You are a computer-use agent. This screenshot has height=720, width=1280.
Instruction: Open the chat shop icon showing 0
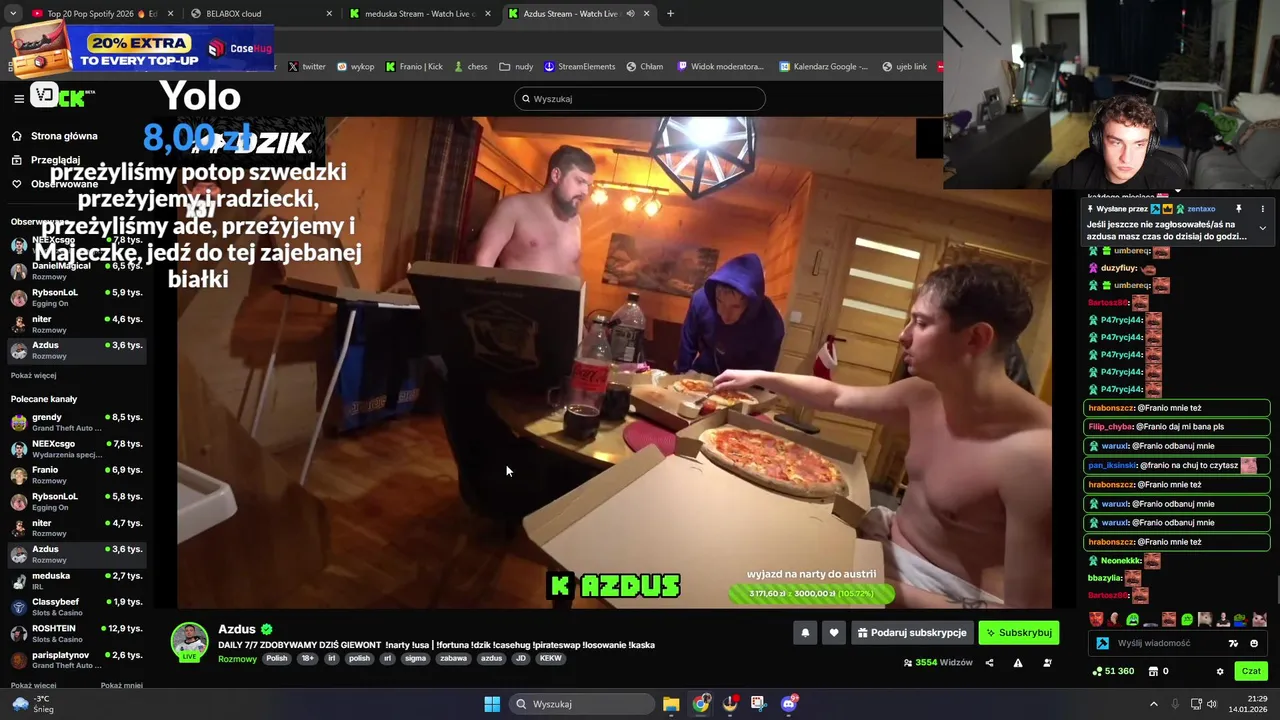pyautogui.click(x=1158, y=671)
